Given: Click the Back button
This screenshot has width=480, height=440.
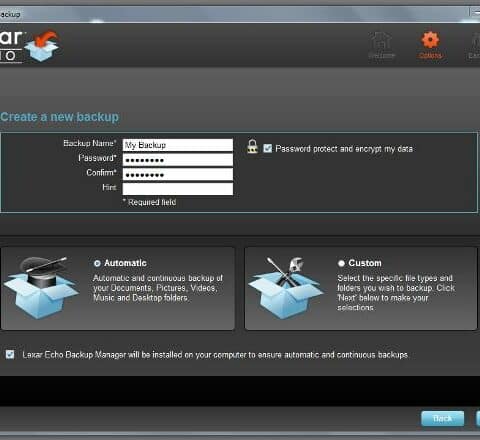Looking at the screenshot, I should point(442,419).
